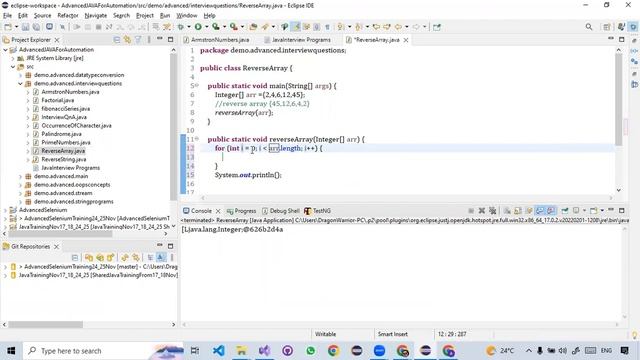Expand the AdvancedSelenium project

click(5, 210)
